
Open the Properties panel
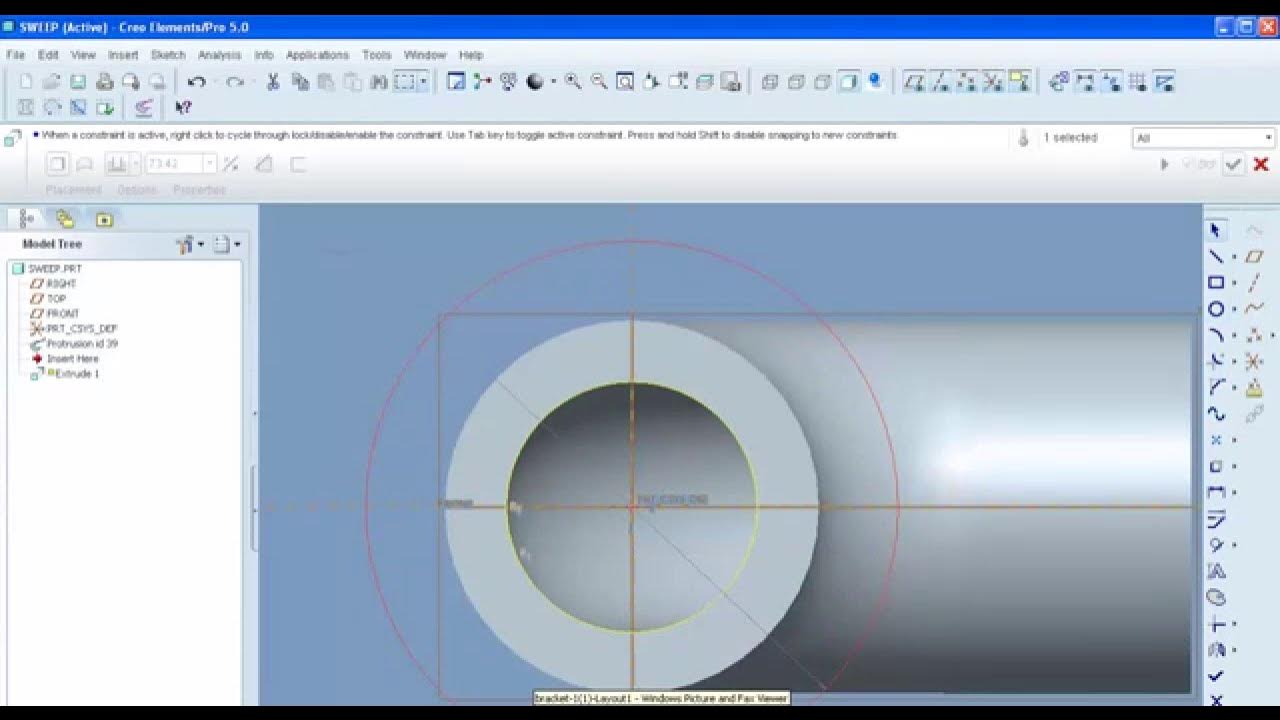tap(199, 189)
